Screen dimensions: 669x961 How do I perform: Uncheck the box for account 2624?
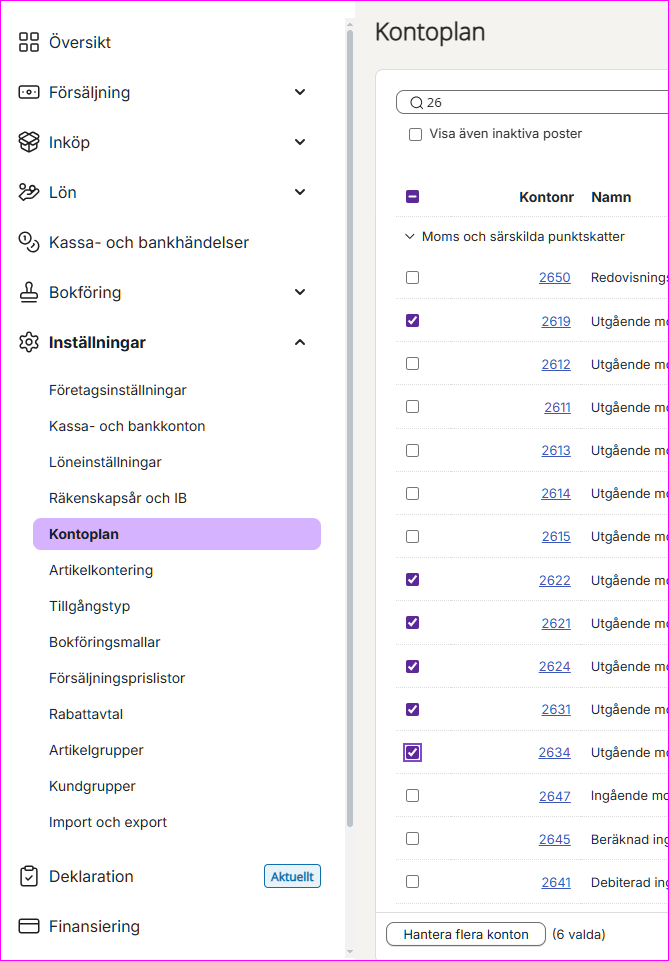tap(412, 666)
